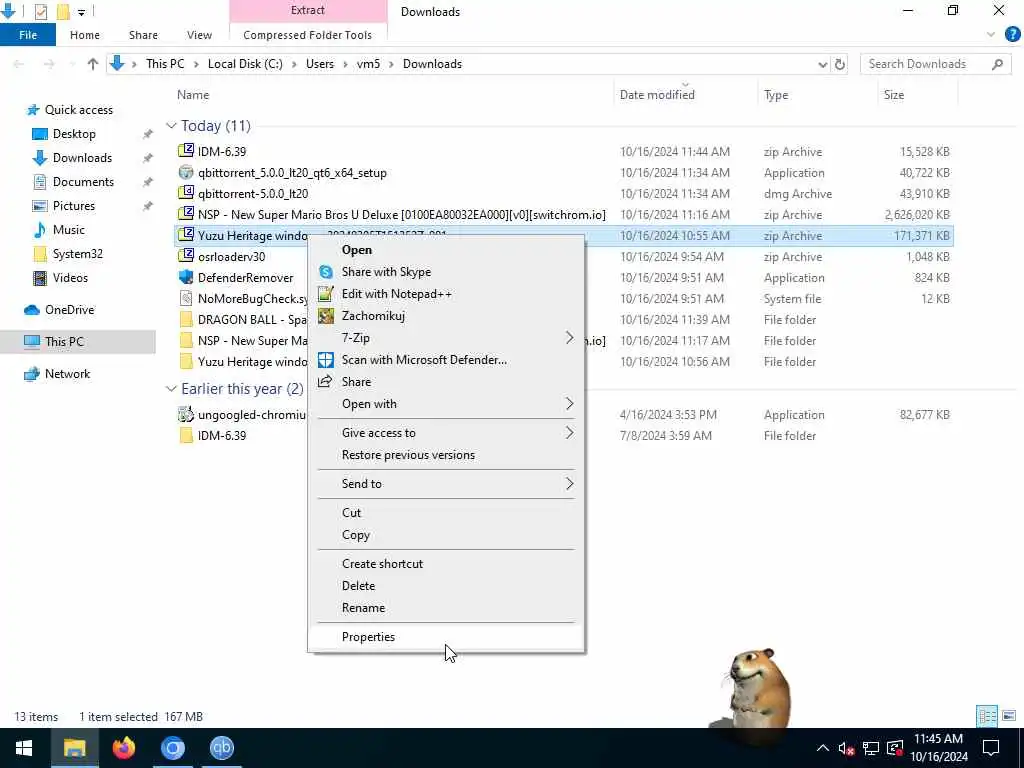Screen dimensions: 1024x768
Task: Open Music in the navigation pane
Action: pyautogui.click(x=69, y=230)
